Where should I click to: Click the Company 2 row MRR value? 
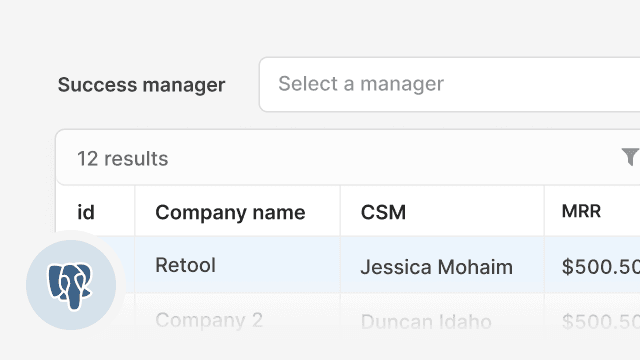click(x=600, y=322)
